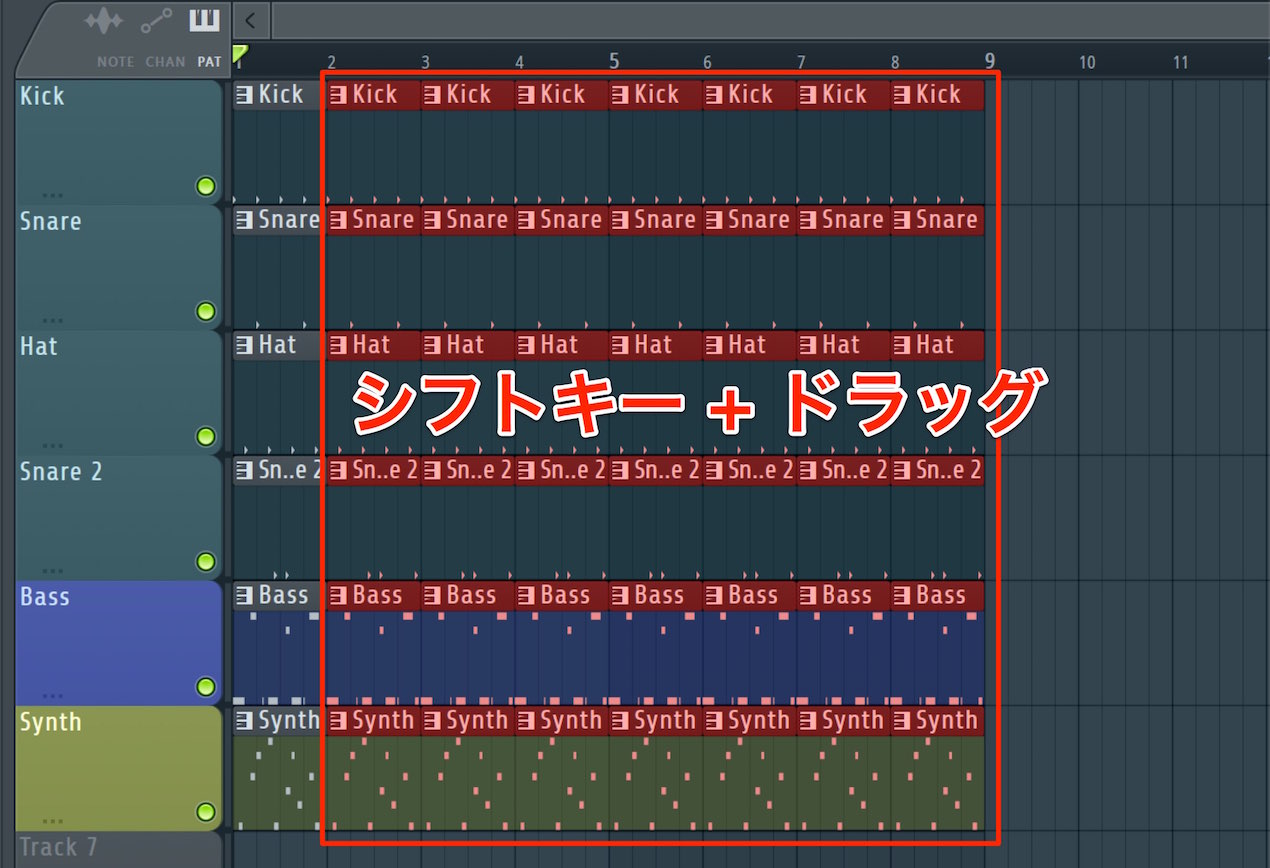This screenshot has height=868, width=1270.
Task: Select the Snare clip name at bar 2
Action: tap(383, 220)
